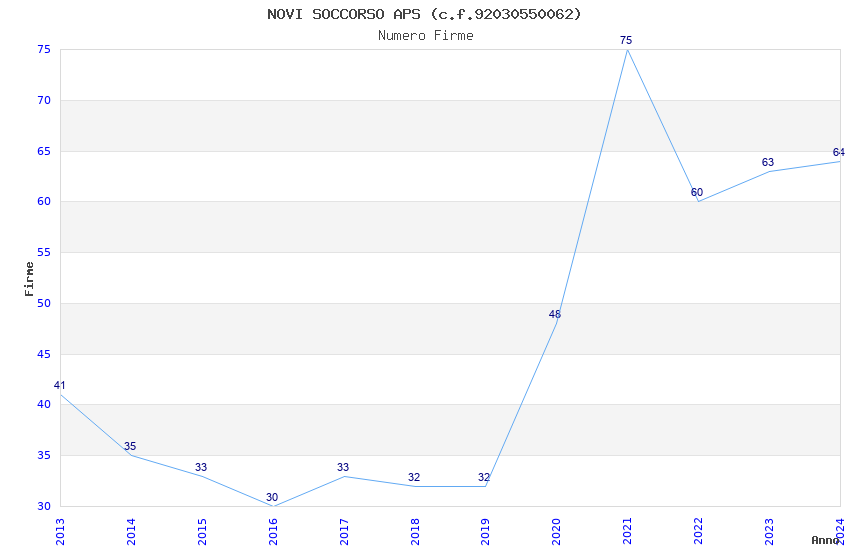The width and height of the screenshot is (850, 550).
Task: Click the y-axis tick label 40
Action: 44,404
